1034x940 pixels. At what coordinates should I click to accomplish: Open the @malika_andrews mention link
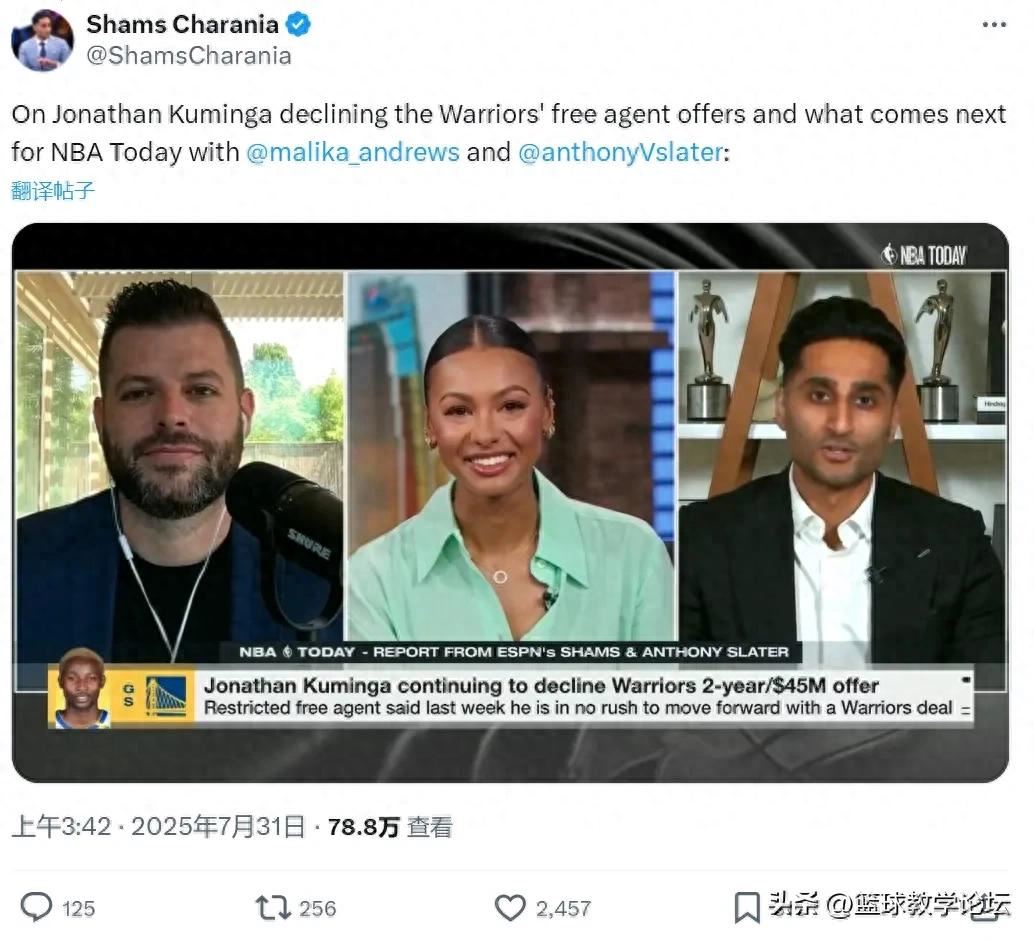[x=353, y=152]
